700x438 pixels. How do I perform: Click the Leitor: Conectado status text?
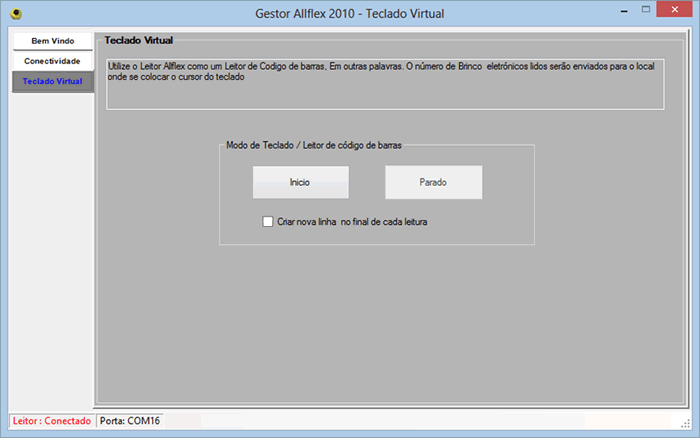52,421
